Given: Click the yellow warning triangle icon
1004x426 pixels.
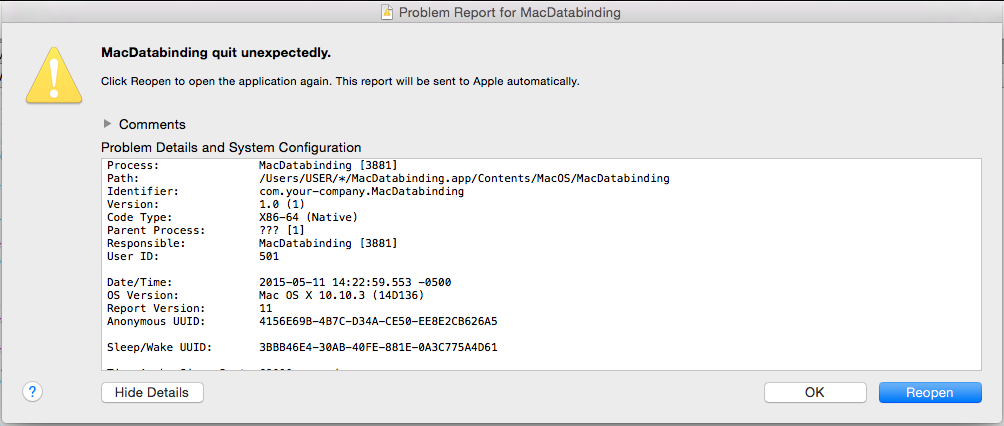Looking at the screenshot, I should pyautogui.click(x=54, y=74).
